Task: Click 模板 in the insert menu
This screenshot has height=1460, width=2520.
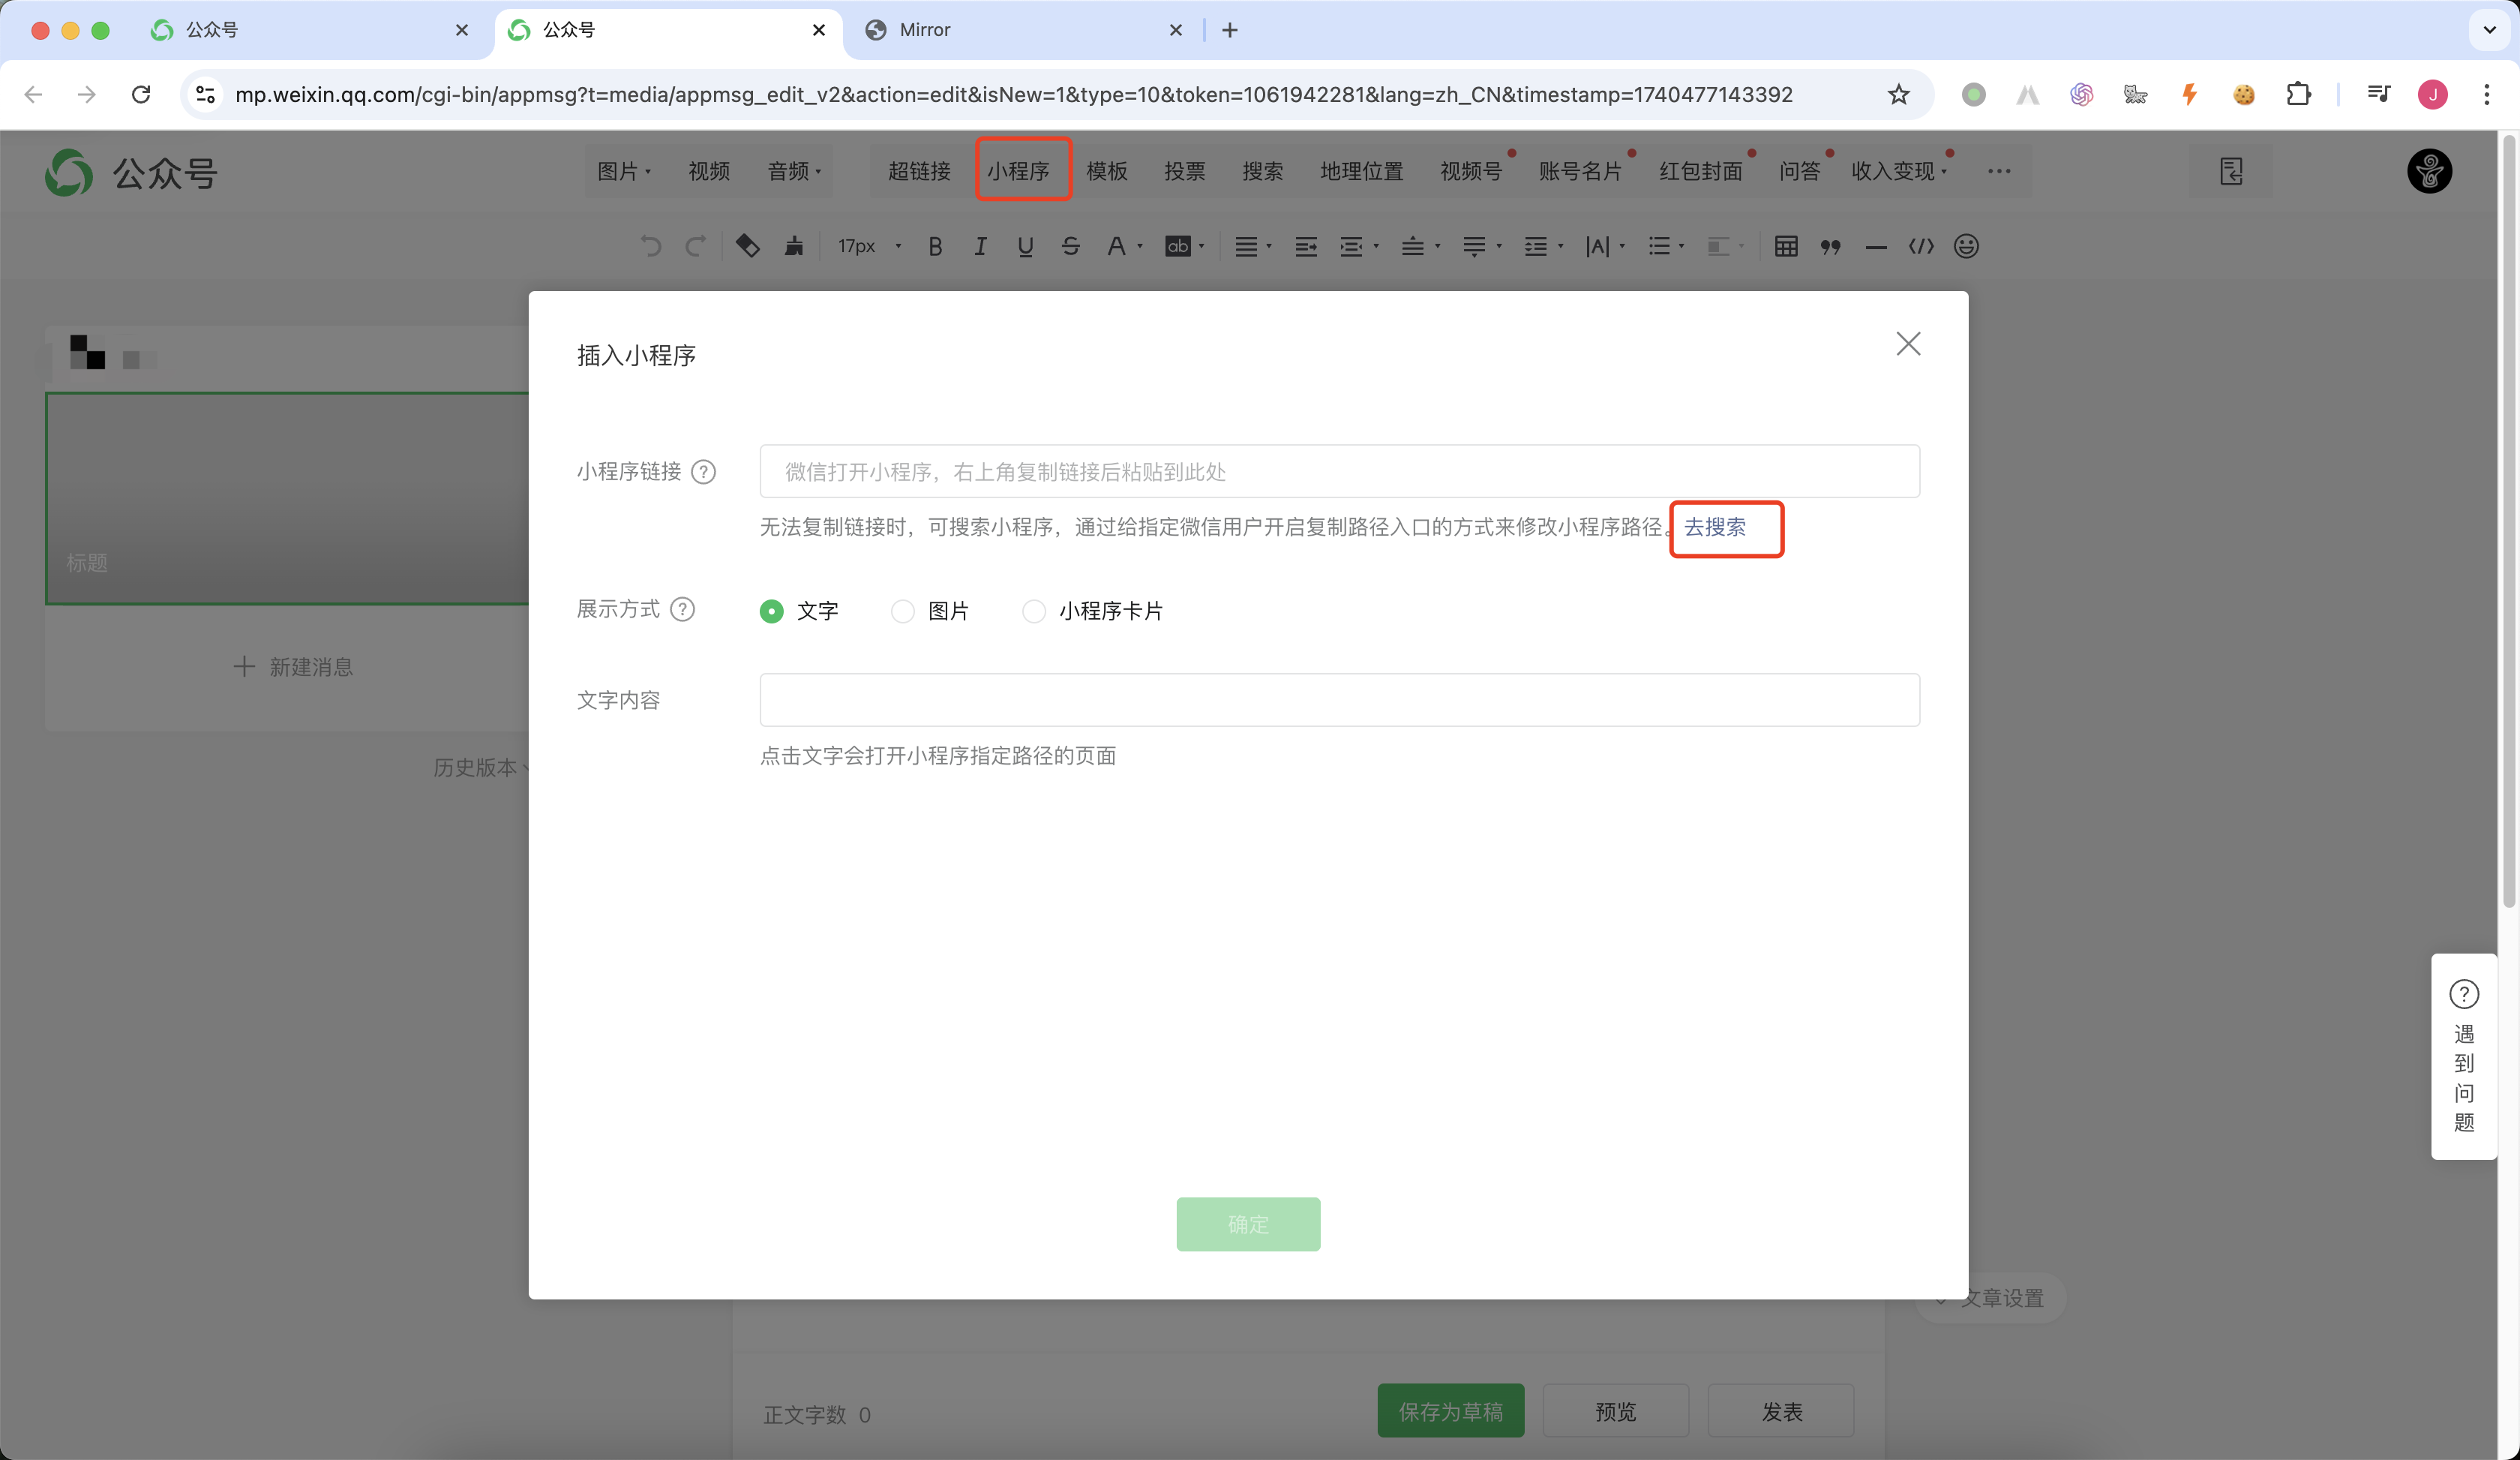Action: [1107, 171]
